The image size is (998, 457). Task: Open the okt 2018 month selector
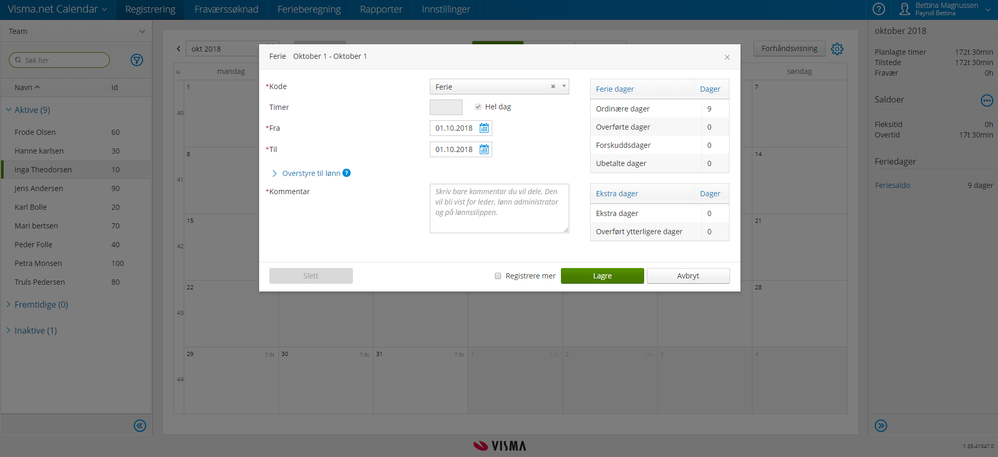point(232,49)
